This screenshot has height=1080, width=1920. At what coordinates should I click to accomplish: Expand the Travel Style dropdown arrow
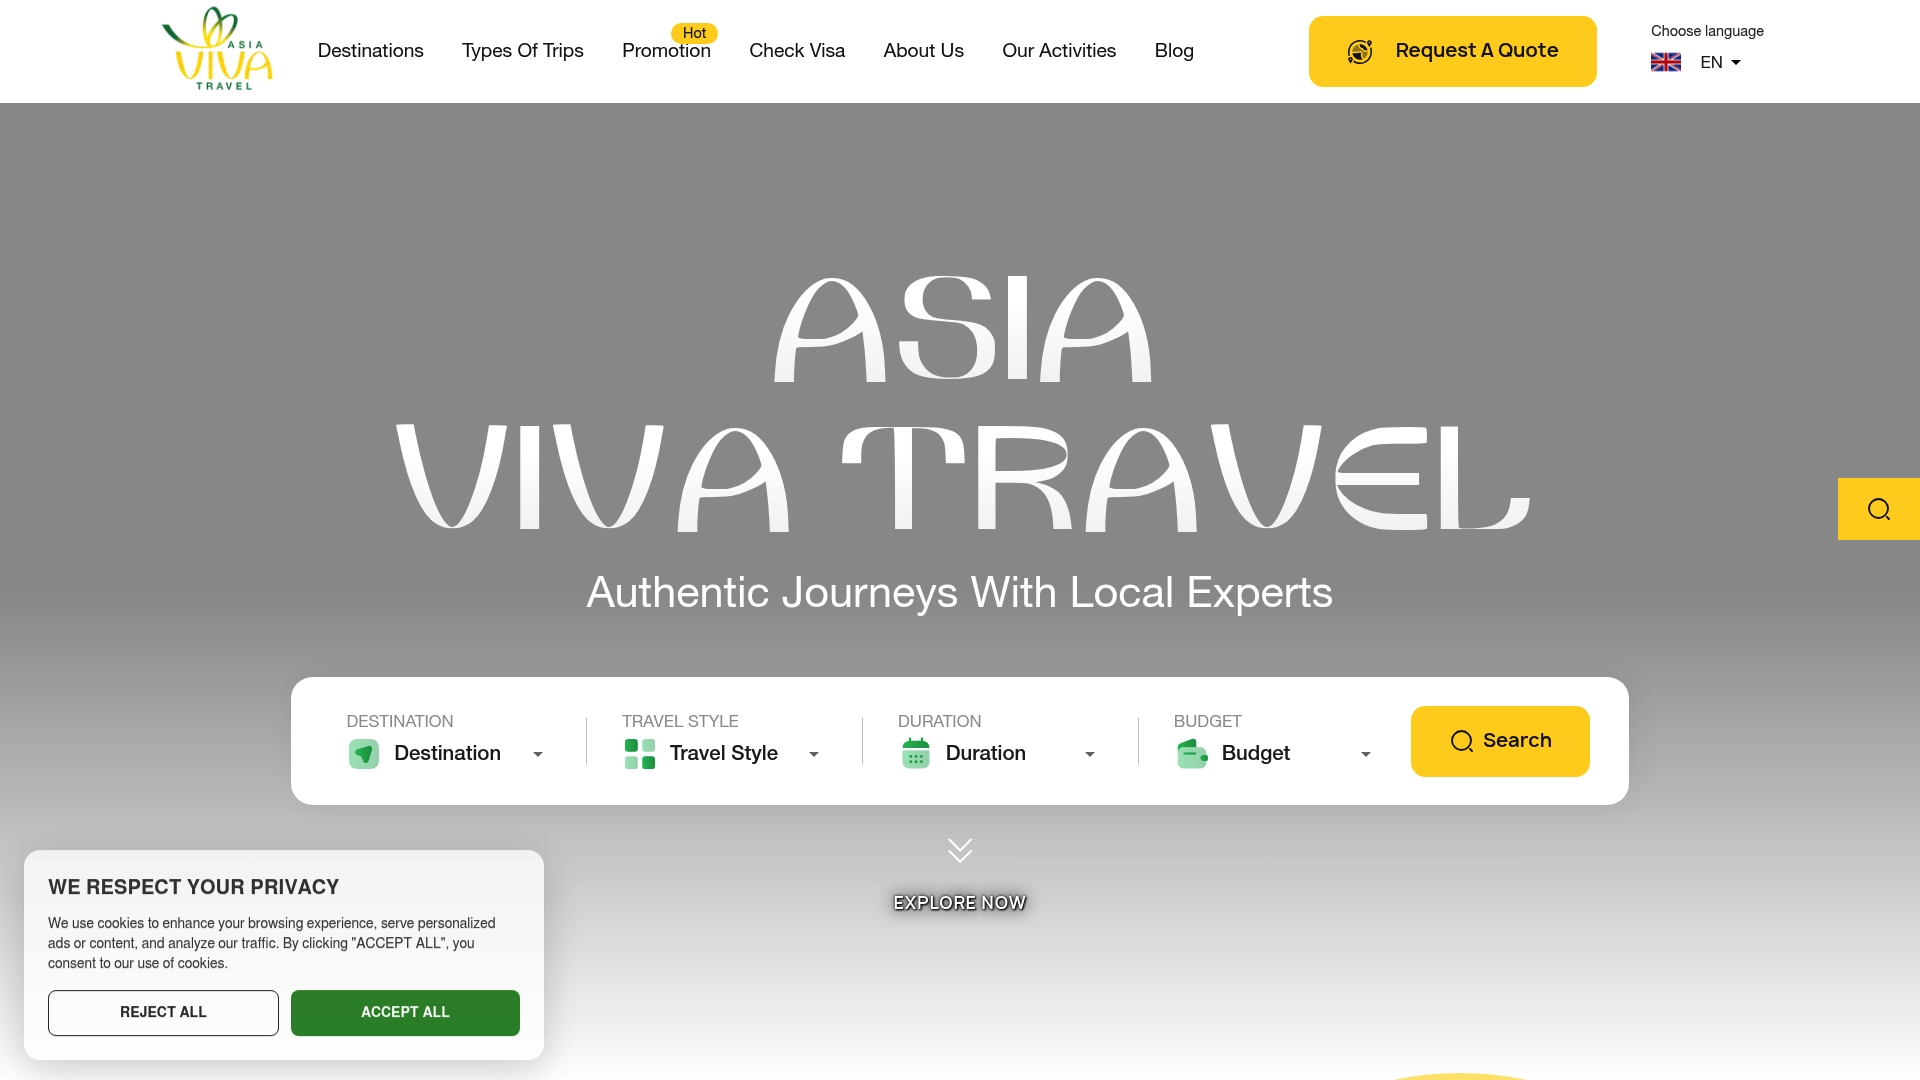814,754
